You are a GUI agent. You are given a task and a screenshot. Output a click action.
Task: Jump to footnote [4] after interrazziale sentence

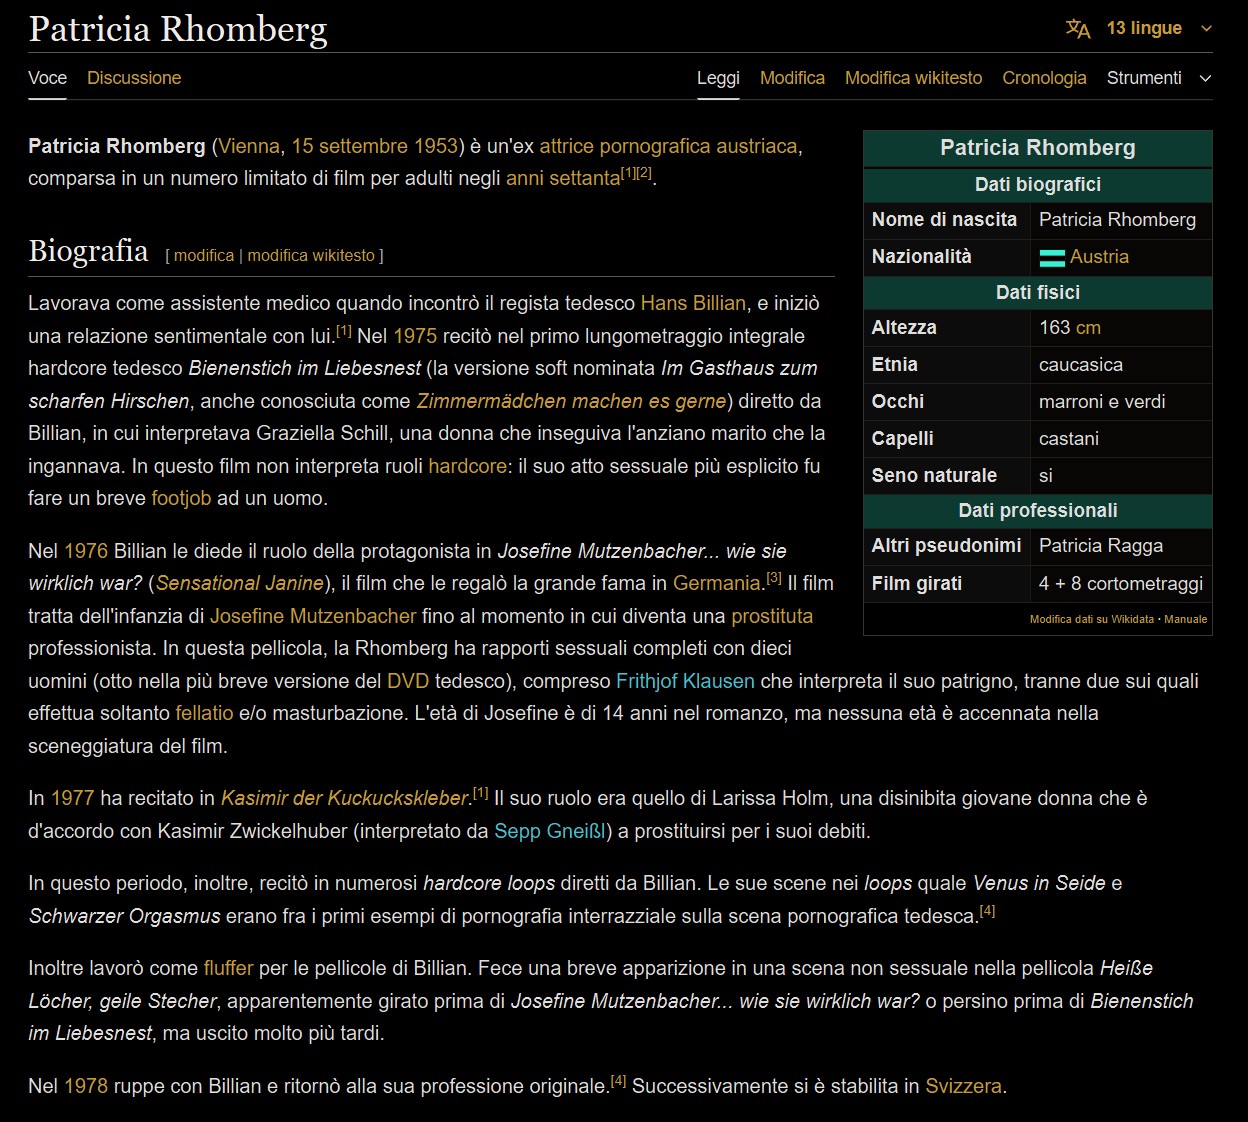(988, 910)
